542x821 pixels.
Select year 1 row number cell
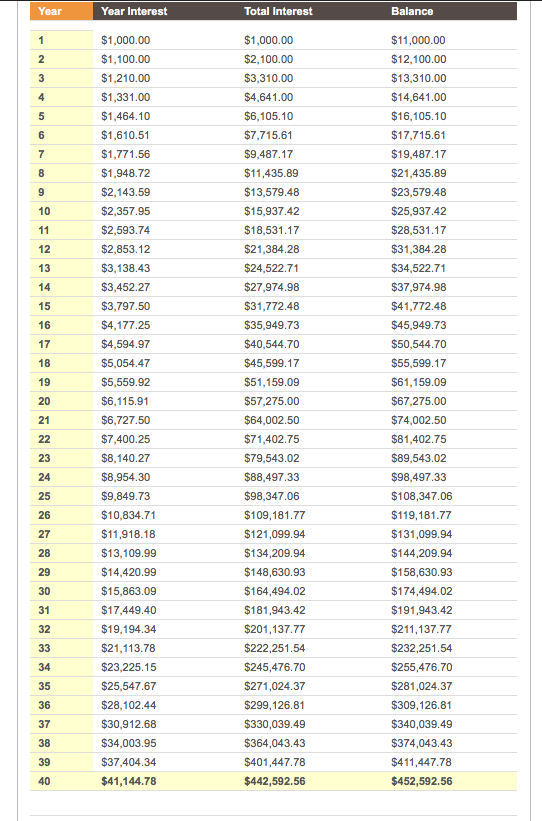[61, 40]
